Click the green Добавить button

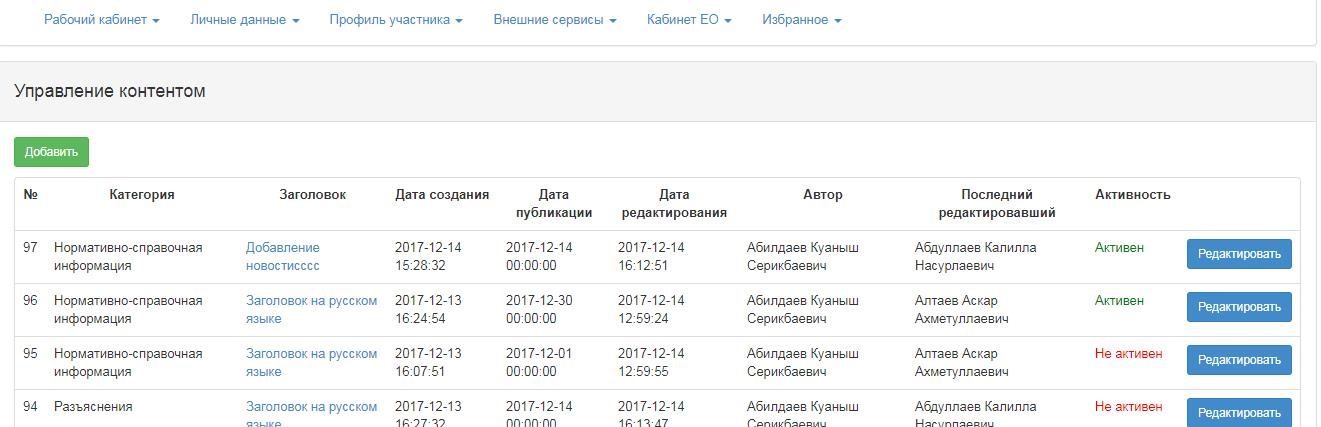coord(51,152)
